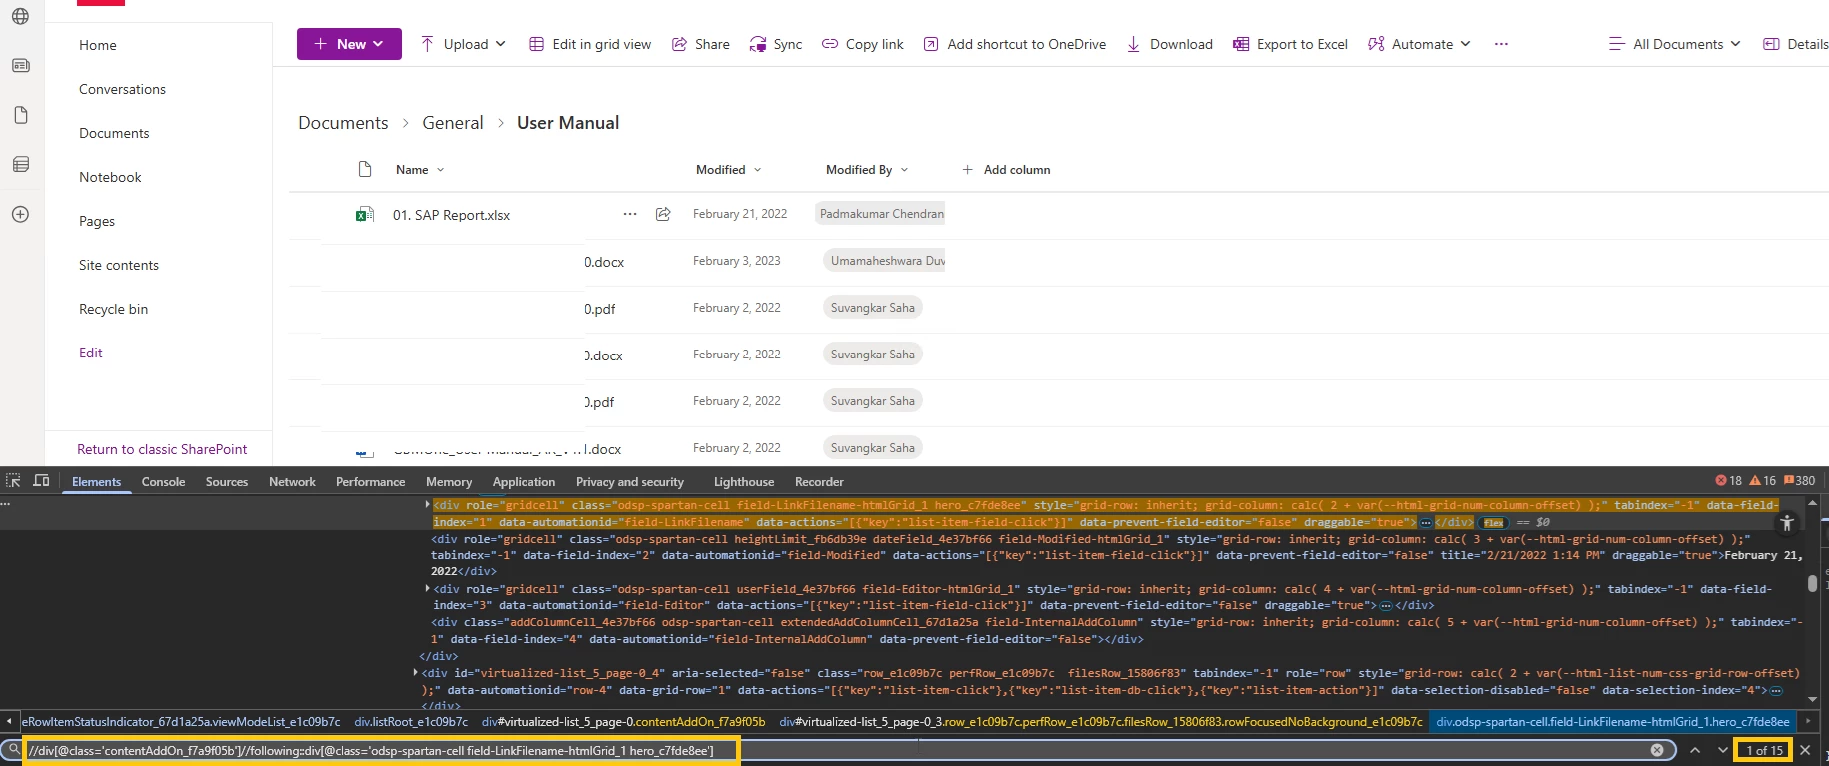Open the Modified column dropdown
This screenshot has width=1829, height=766.
757,170
